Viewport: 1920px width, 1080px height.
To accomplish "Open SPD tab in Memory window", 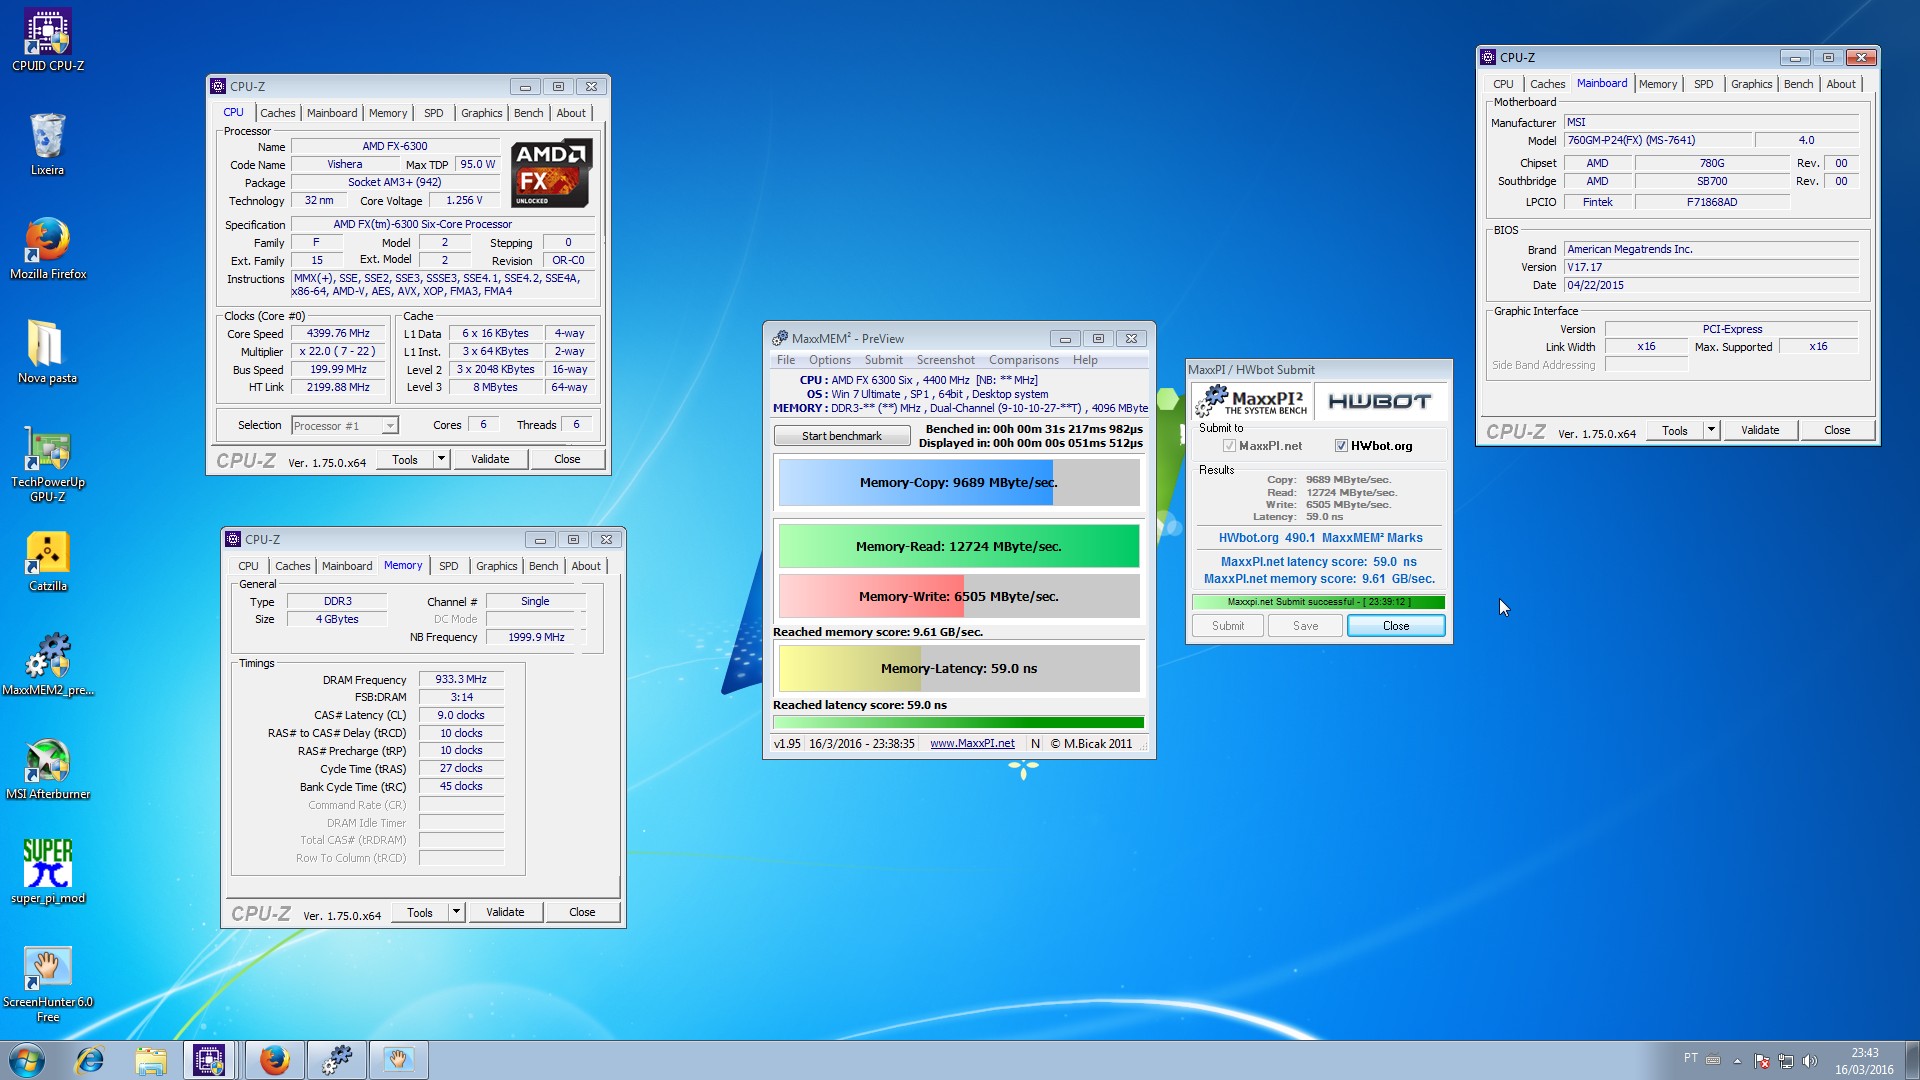I will [449, 566].
